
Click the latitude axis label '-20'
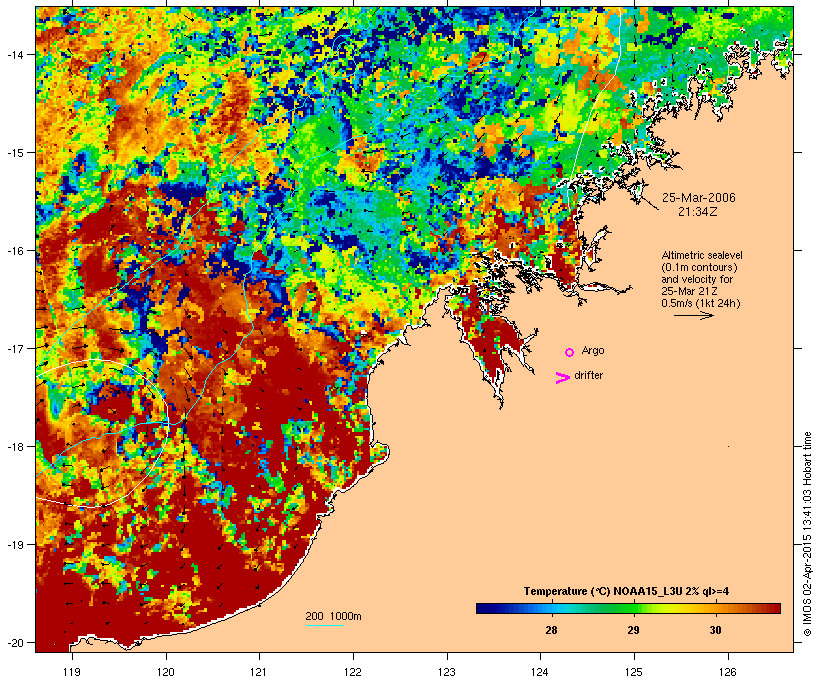(14, 643)
